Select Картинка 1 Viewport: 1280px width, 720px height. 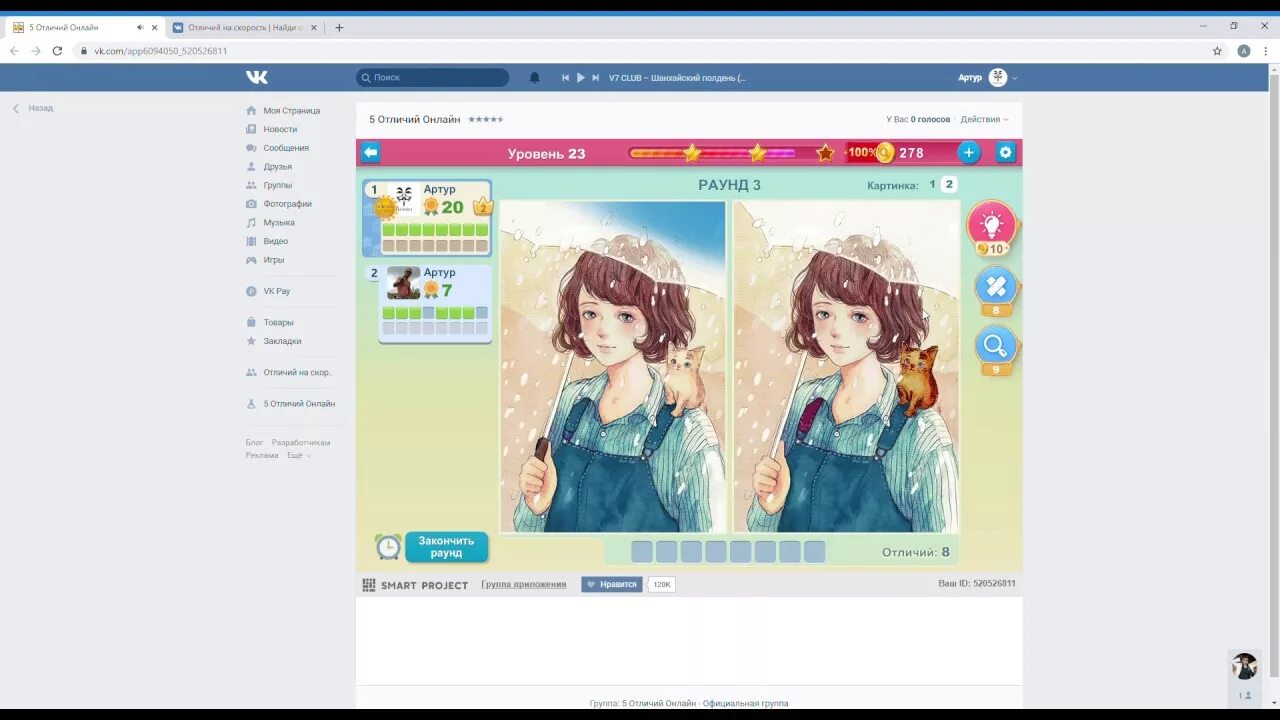[932, 184]
